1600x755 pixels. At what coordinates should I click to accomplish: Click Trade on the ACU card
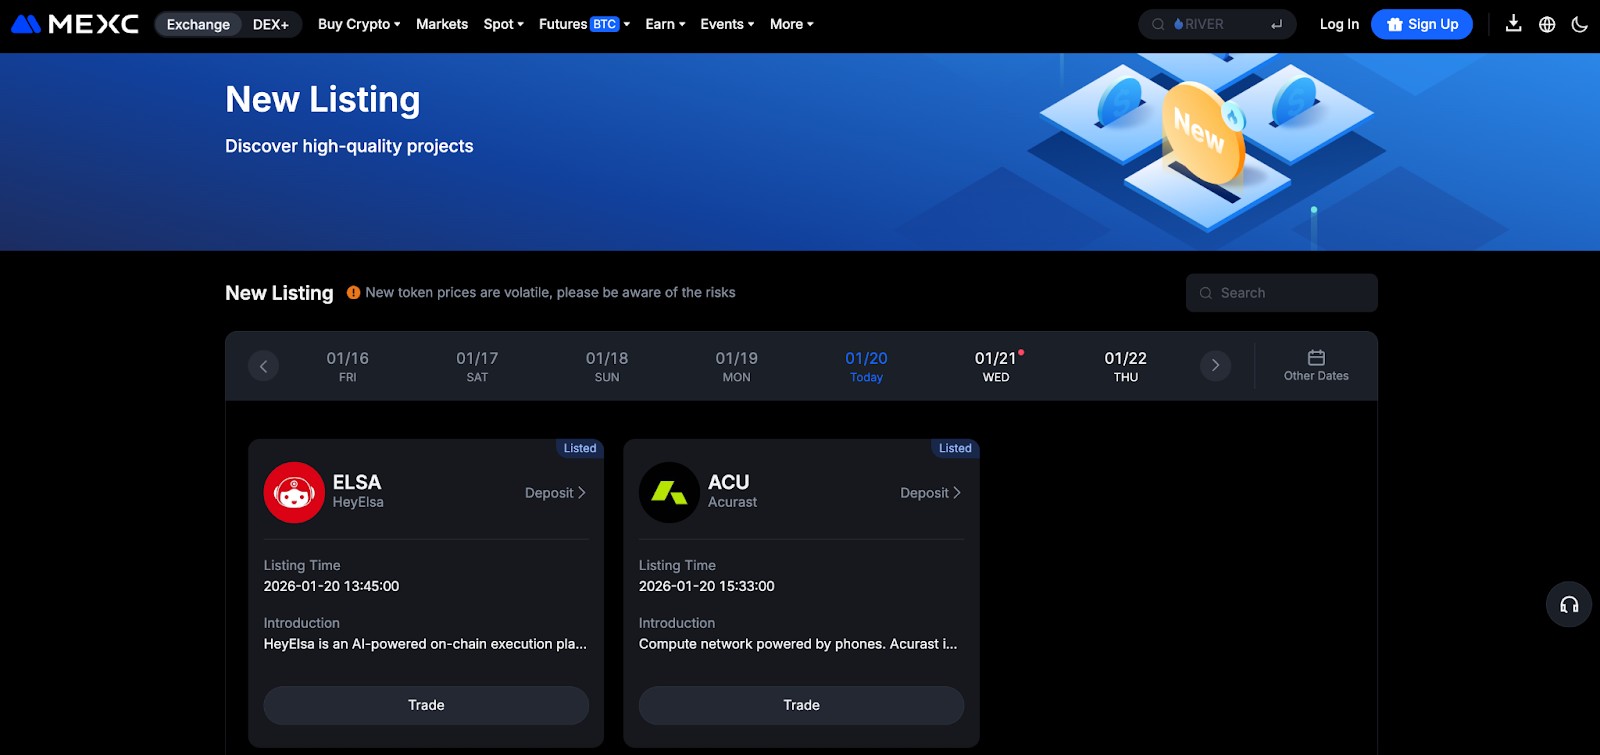tap(801, 705)
